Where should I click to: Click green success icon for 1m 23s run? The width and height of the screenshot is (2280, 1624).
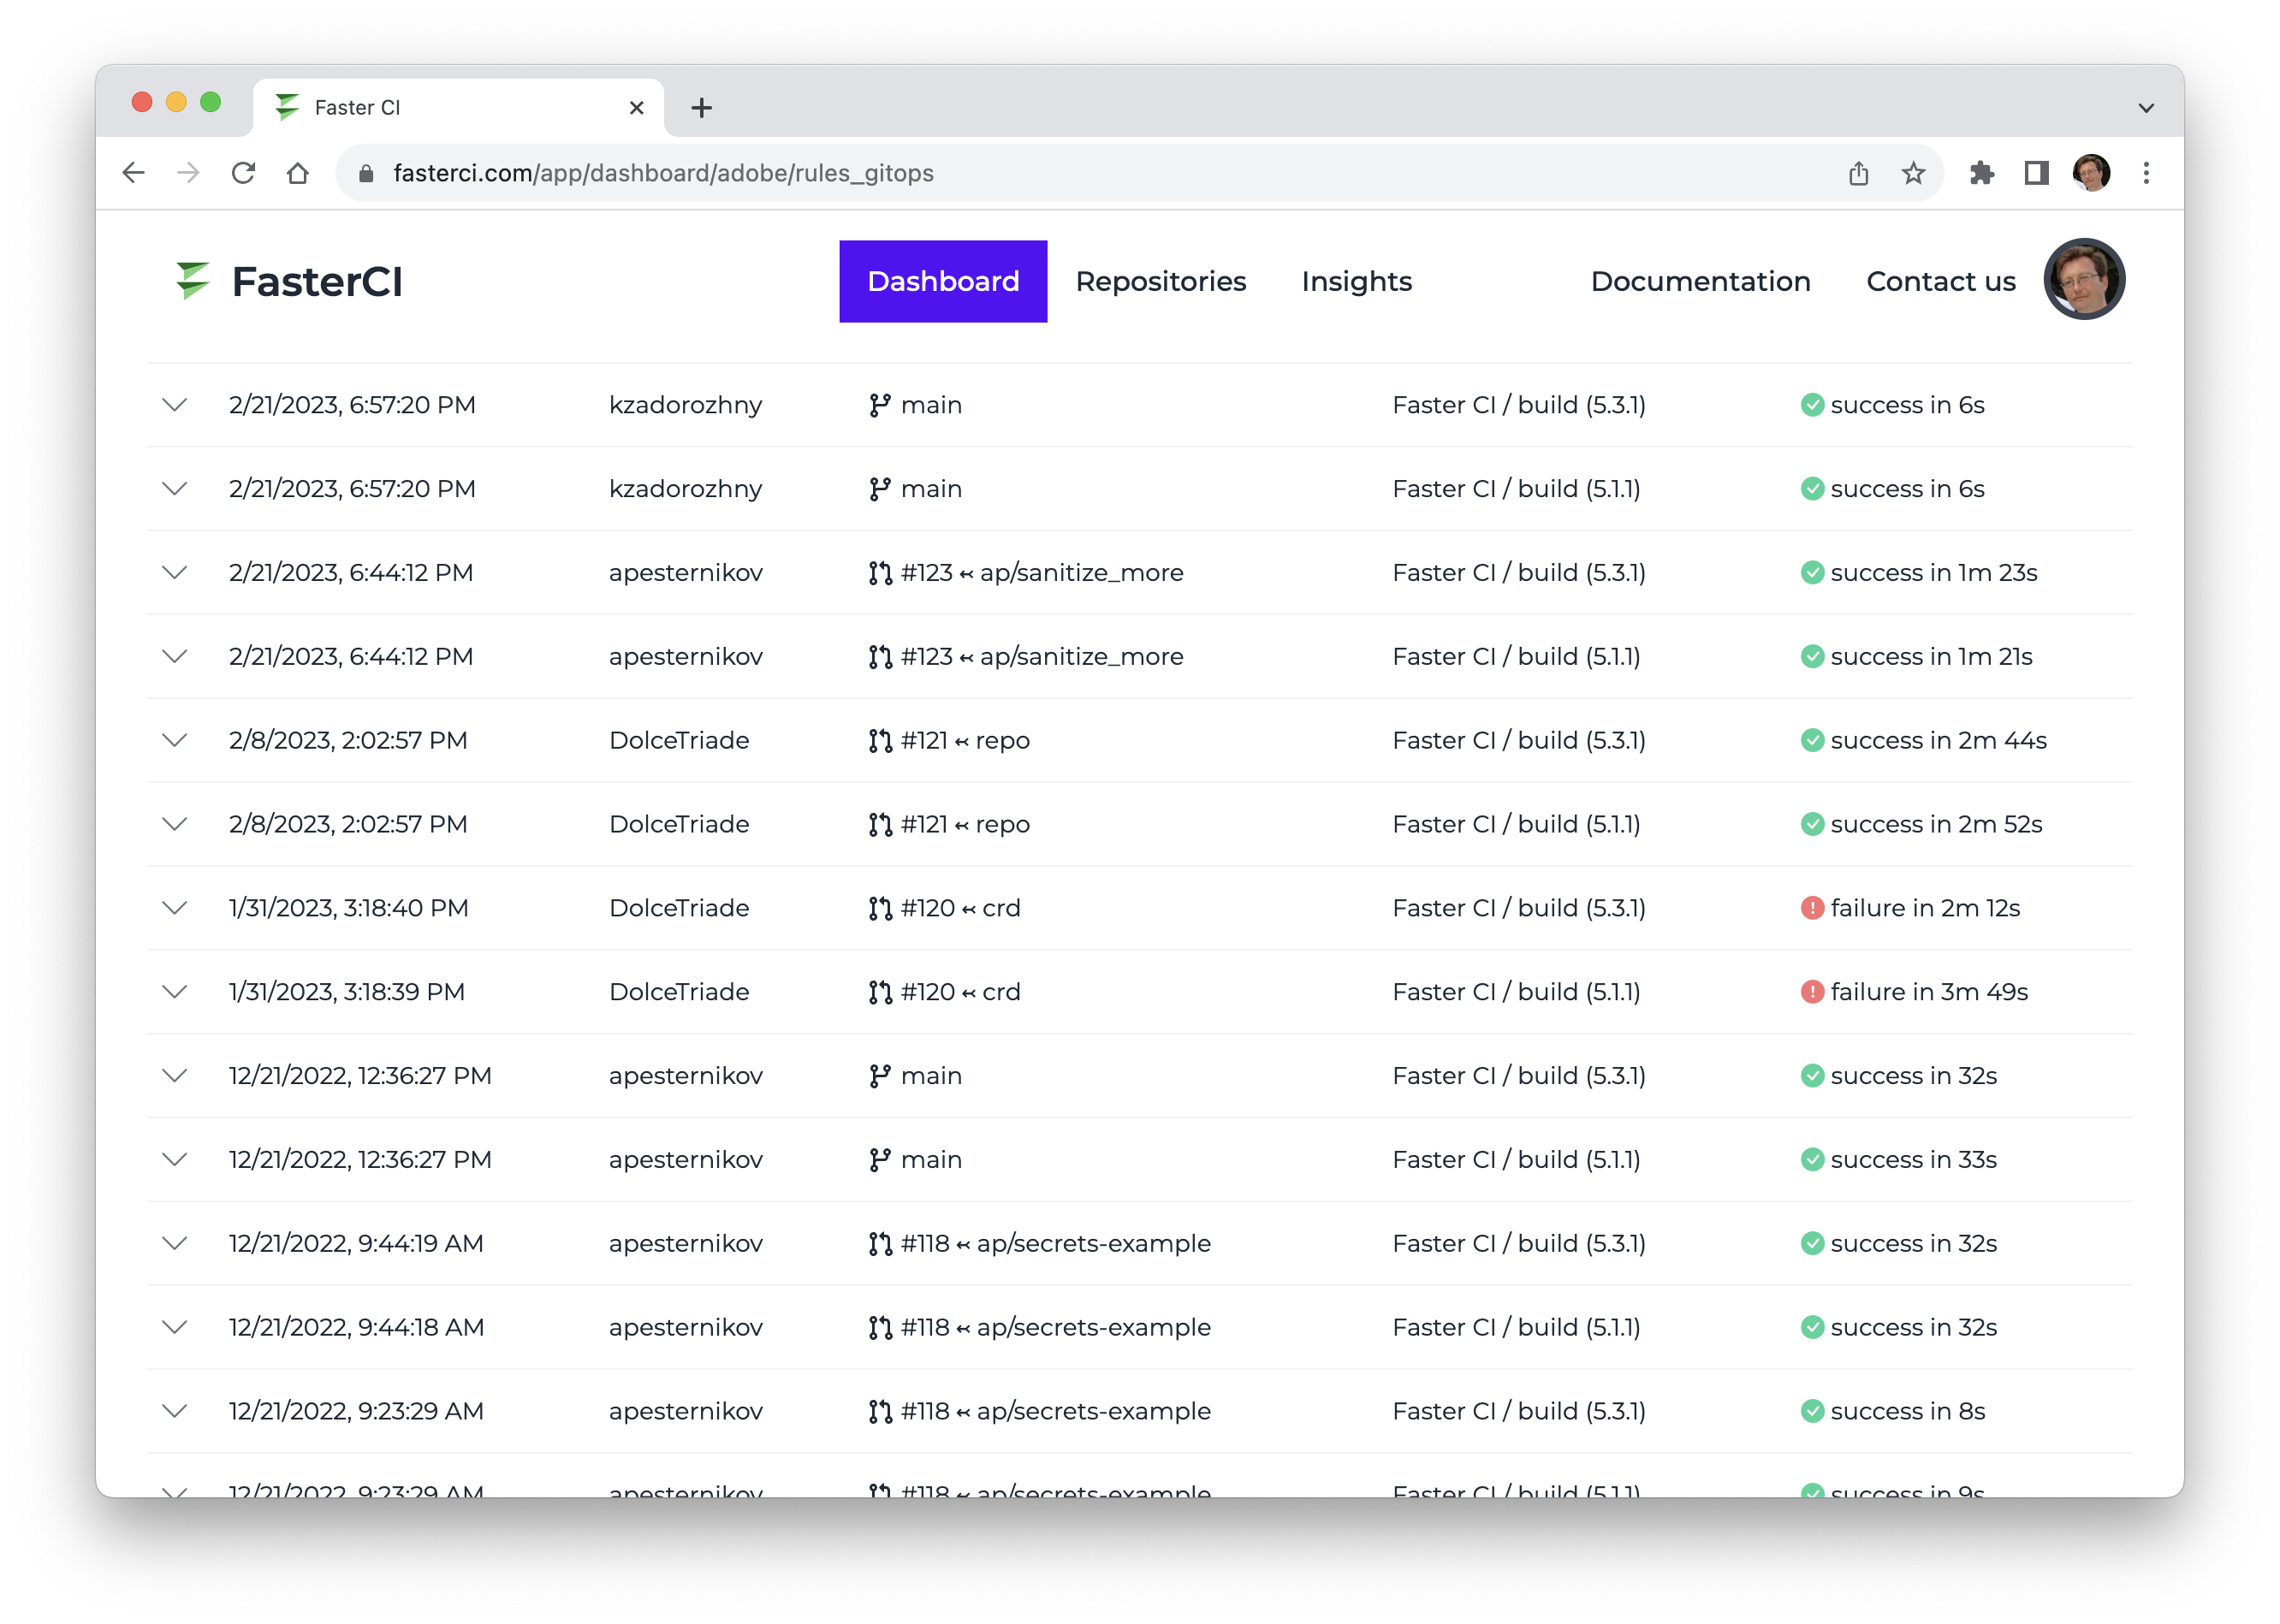(1811, 573)
